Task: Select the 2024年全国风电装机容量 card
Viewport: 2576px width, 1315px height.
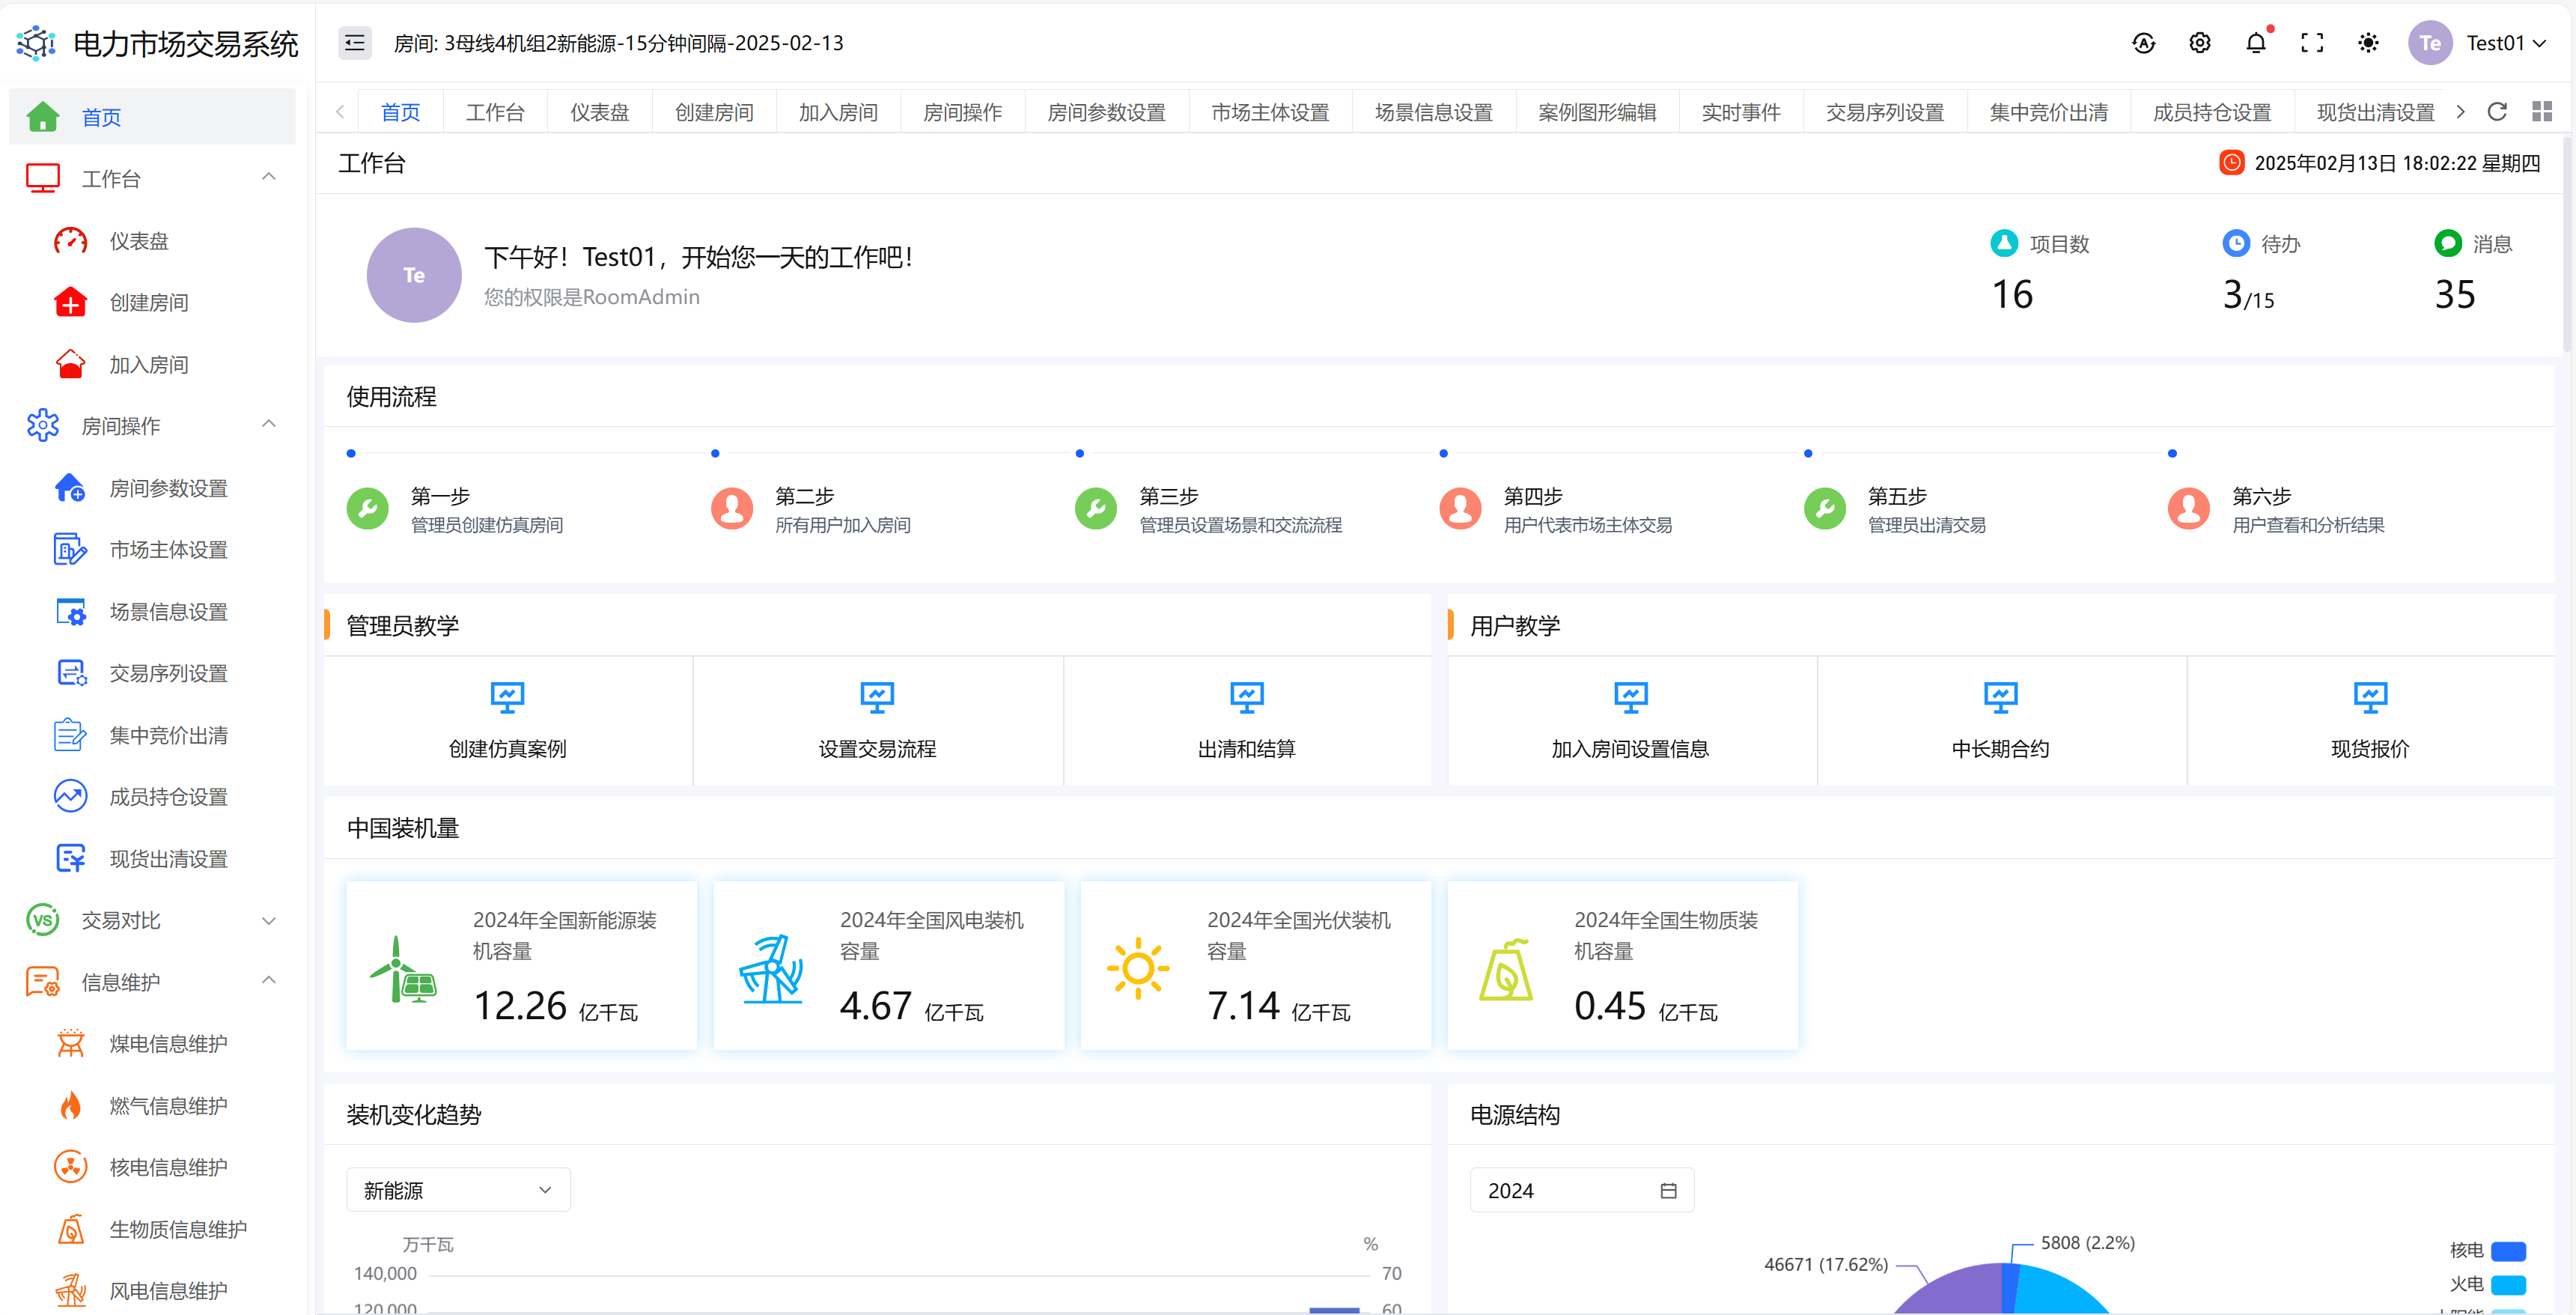Action: 889,965
